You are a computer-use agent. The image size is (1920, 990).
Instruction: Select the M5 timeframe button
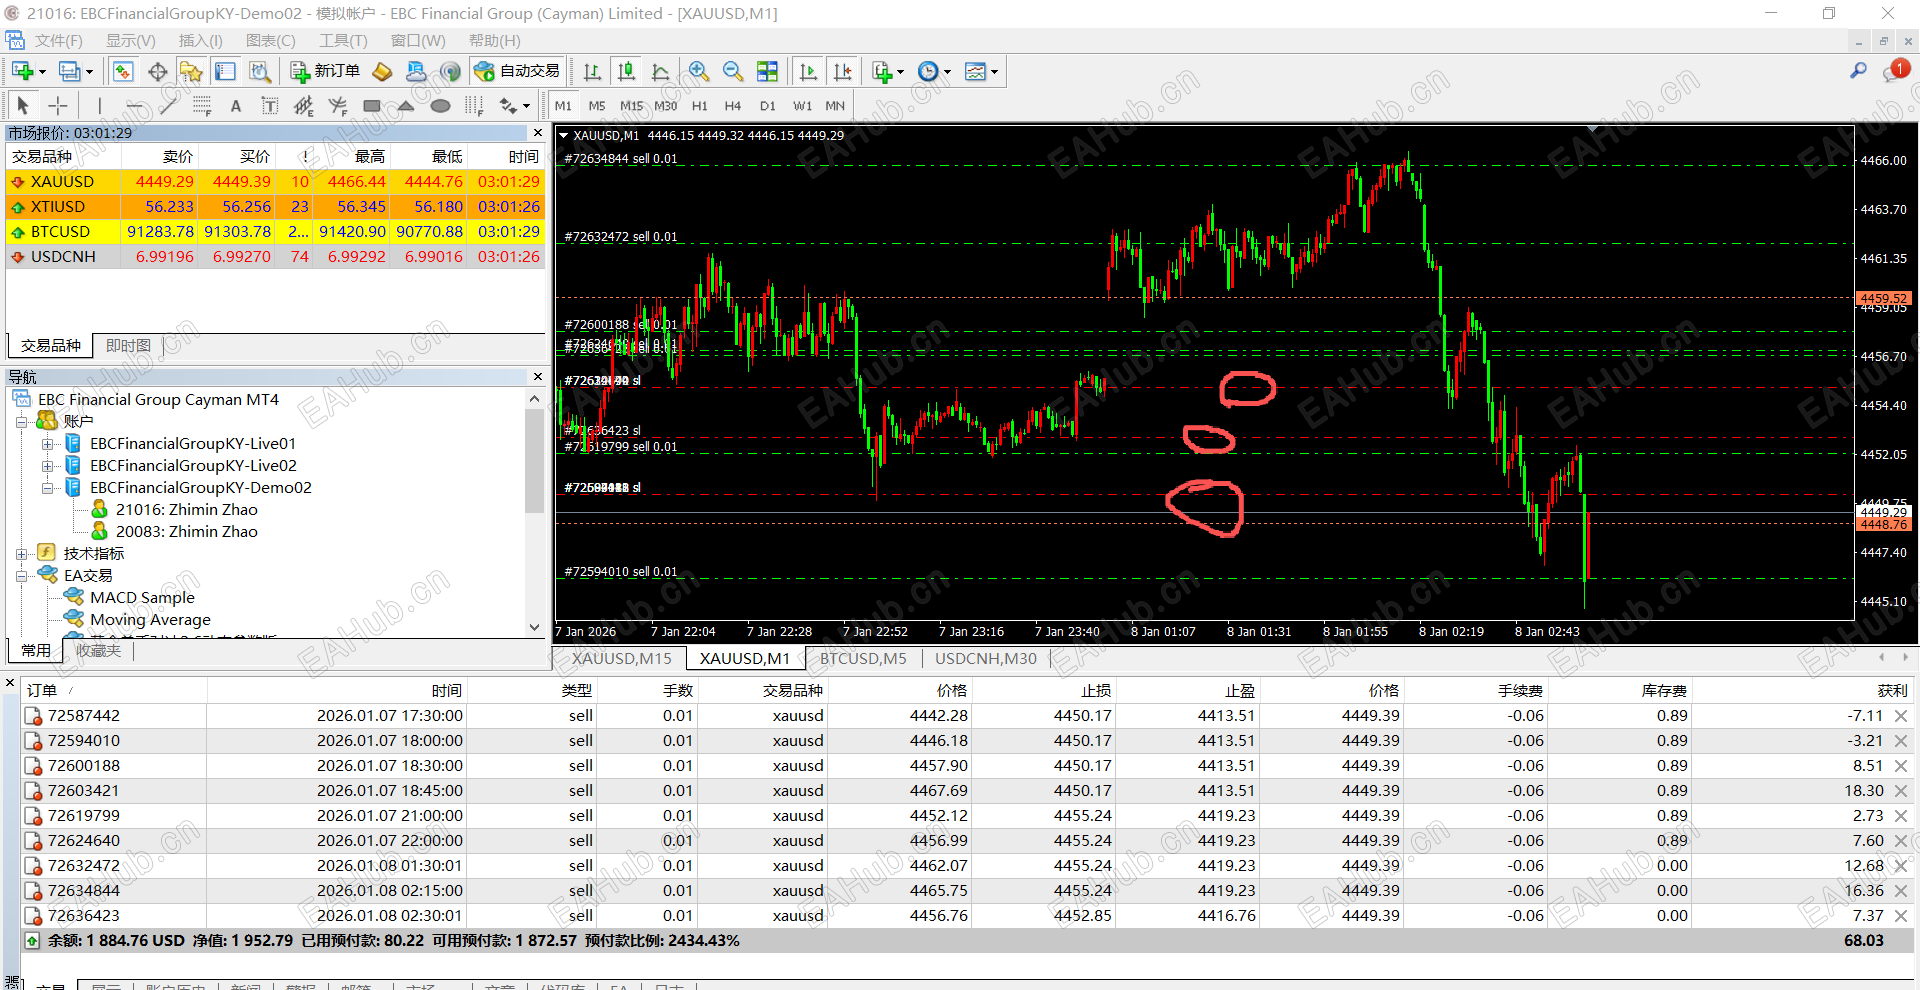click(x=597, y=106)
